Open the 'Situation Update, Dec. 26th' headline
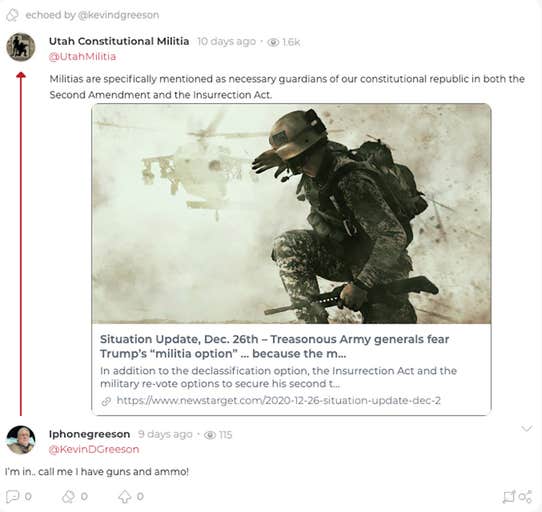This screenshot has width=542, height=512. (x=274, y=346)
